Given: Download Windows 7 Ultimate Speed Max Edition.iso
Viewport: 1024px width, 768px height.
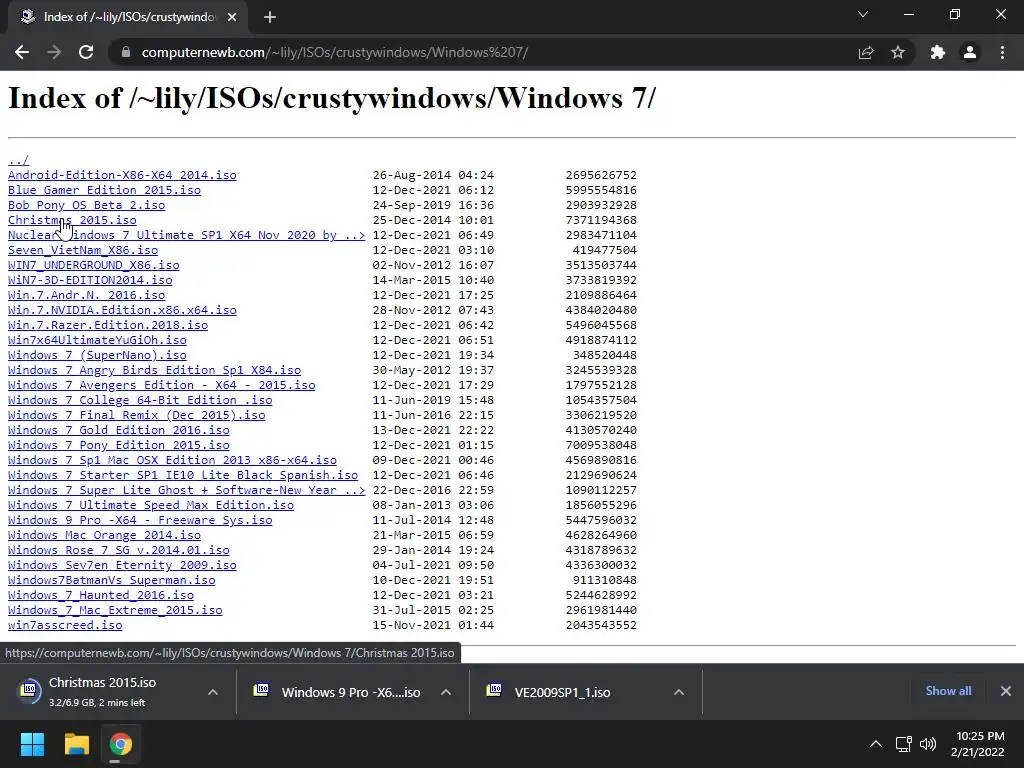Looking at the screenshot, I should 151,505.
